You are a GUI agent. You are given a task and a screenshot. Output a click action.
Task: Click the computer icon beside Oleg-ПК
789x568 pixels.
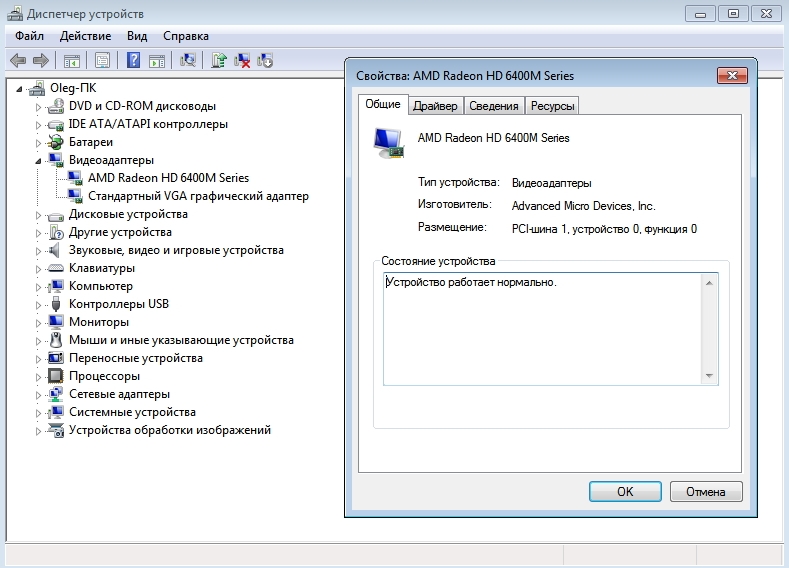(x=37, y=89)
